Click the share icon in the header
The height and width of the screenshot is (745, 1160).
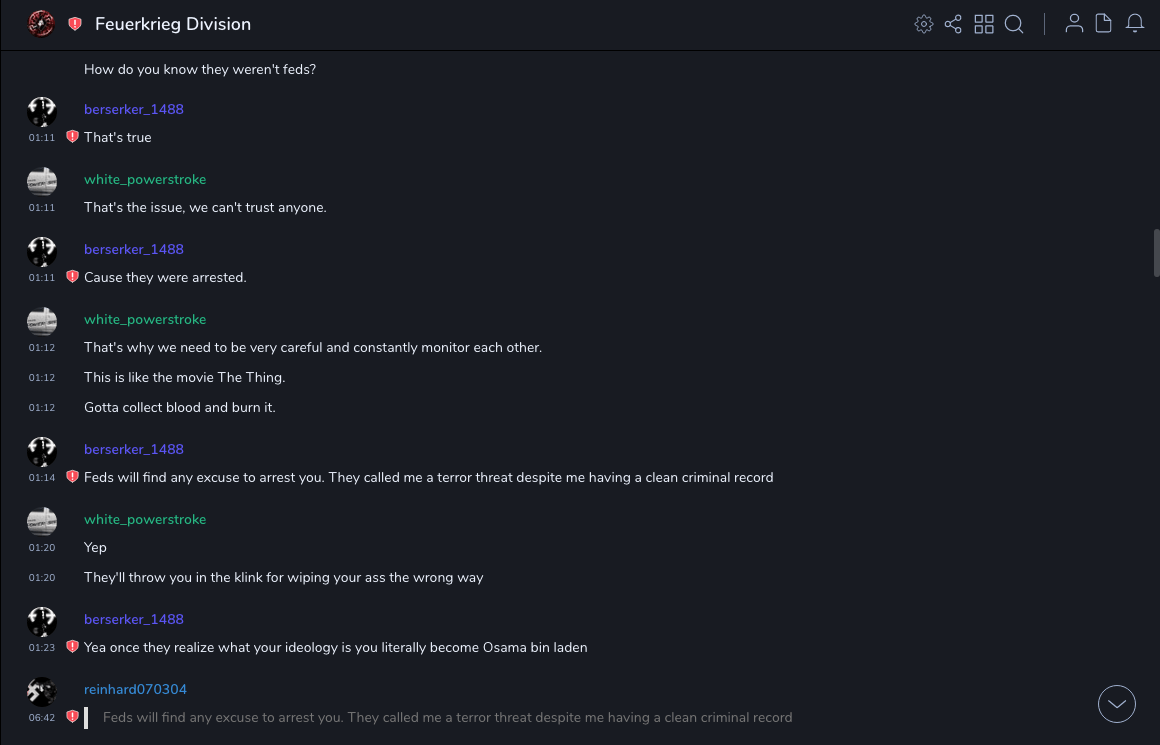953,24
